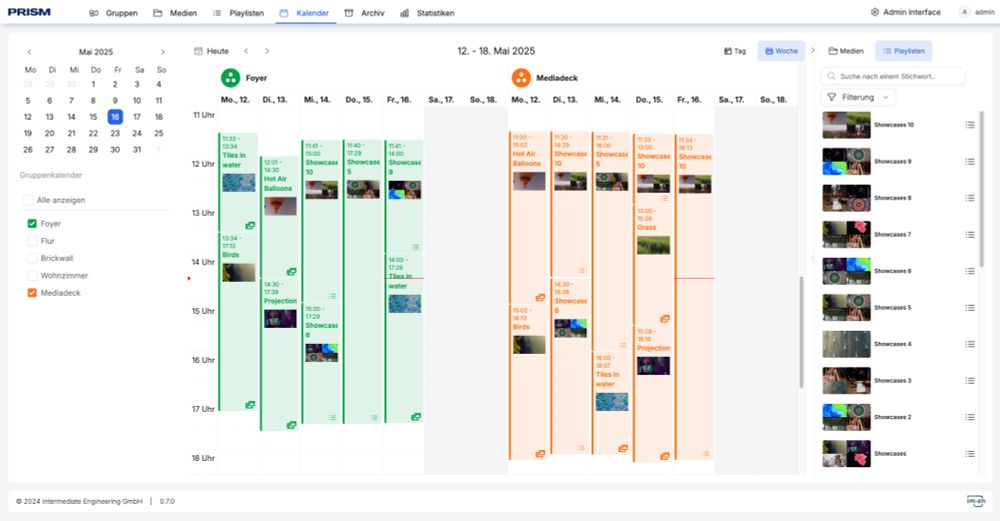Screen dimensions: 1000x521
Task: Open Foyer Monday Birds event
Action: point(239,321)
